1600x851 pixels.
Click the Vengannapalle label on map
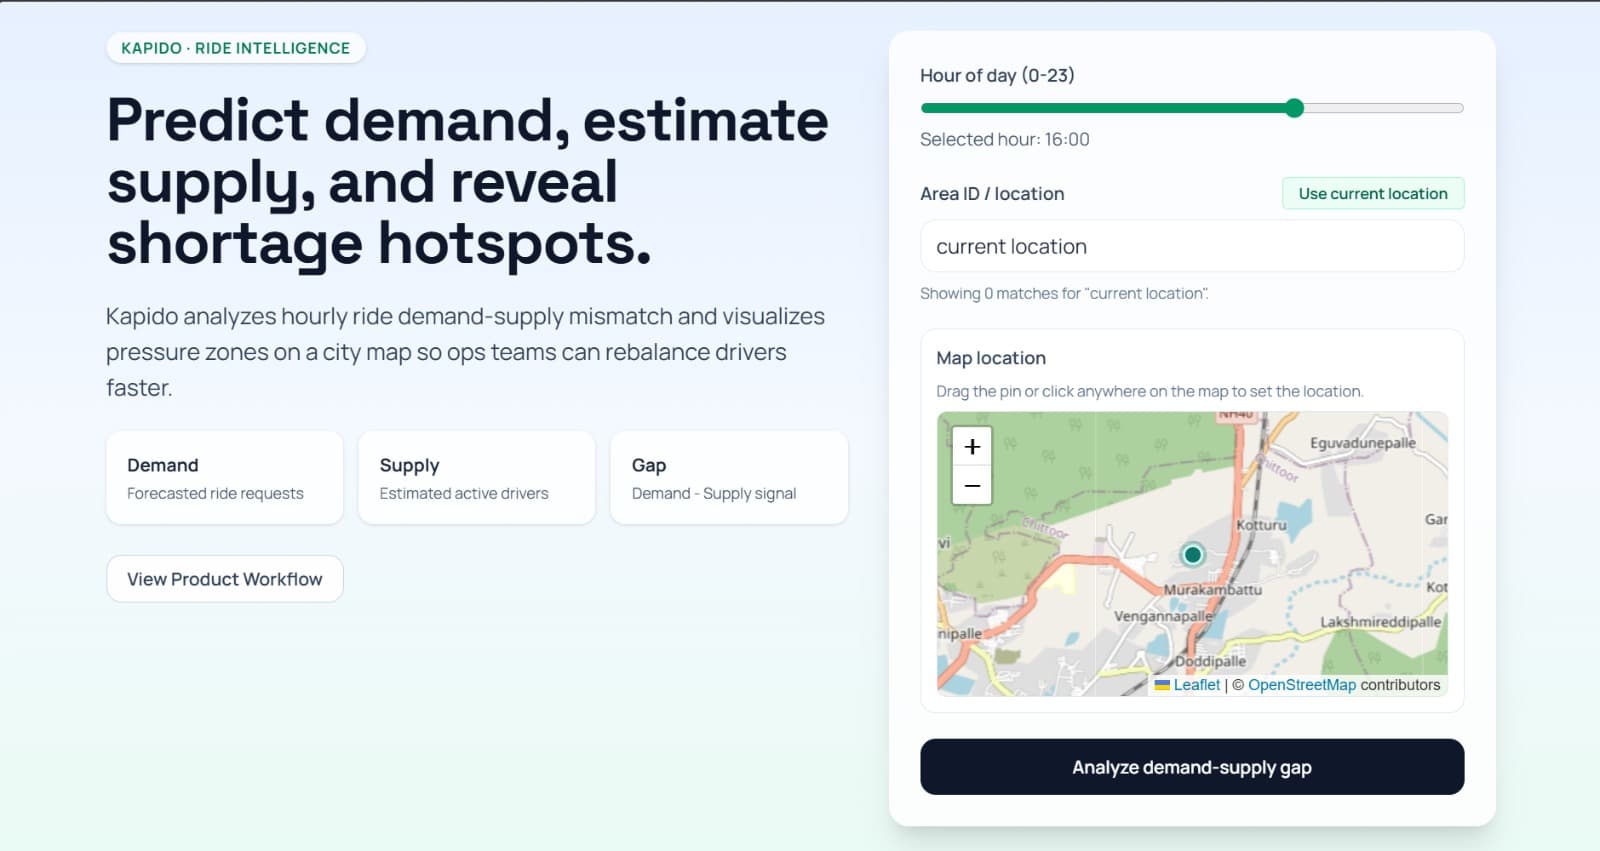tap(1163, 616)
